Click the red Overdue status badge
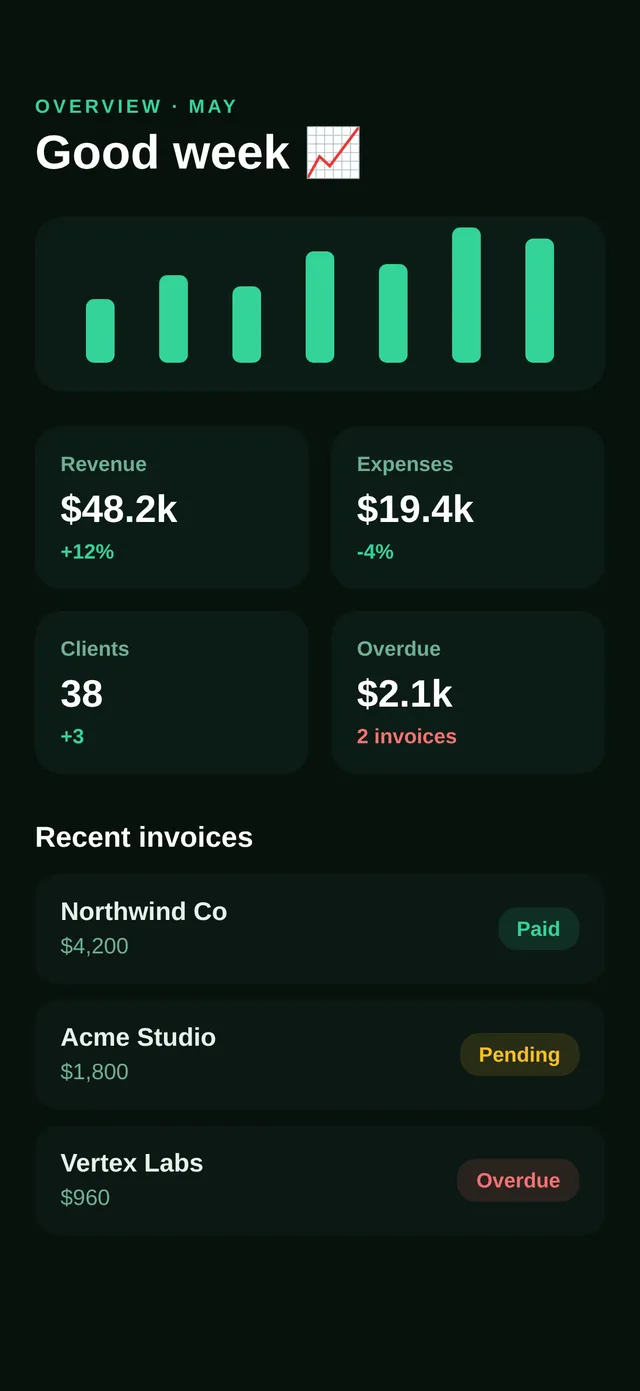640x1391 pixels. [518, 1181]
